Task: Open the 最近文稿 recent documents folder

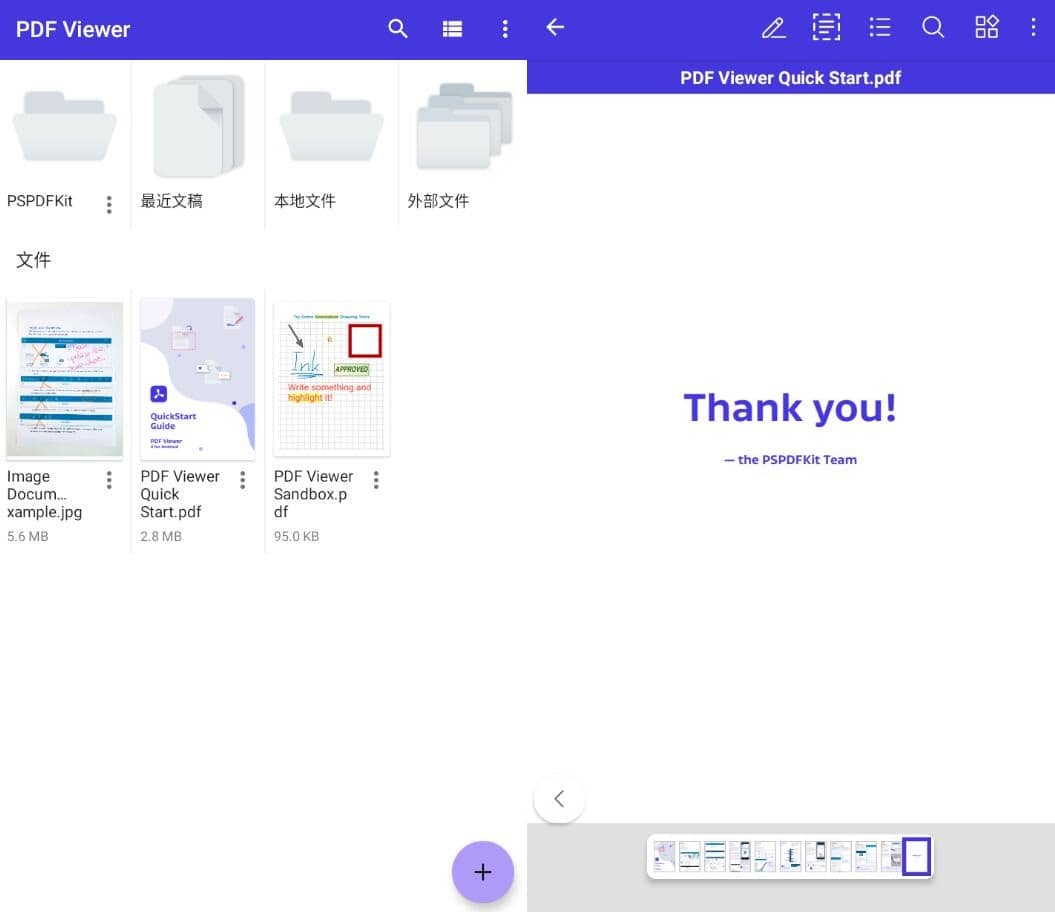Action: coord(198,130)
